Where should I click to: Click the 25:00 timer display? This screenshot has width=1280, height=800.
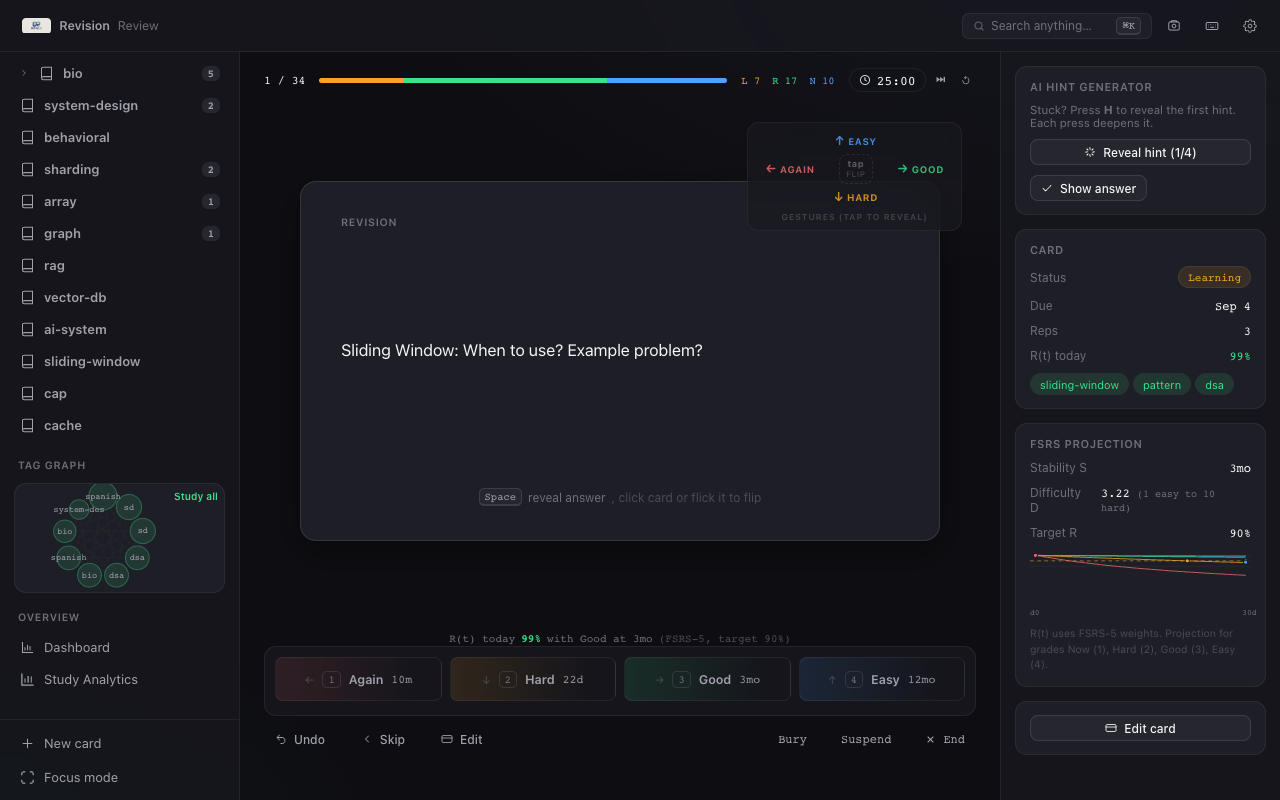point(888,80)
